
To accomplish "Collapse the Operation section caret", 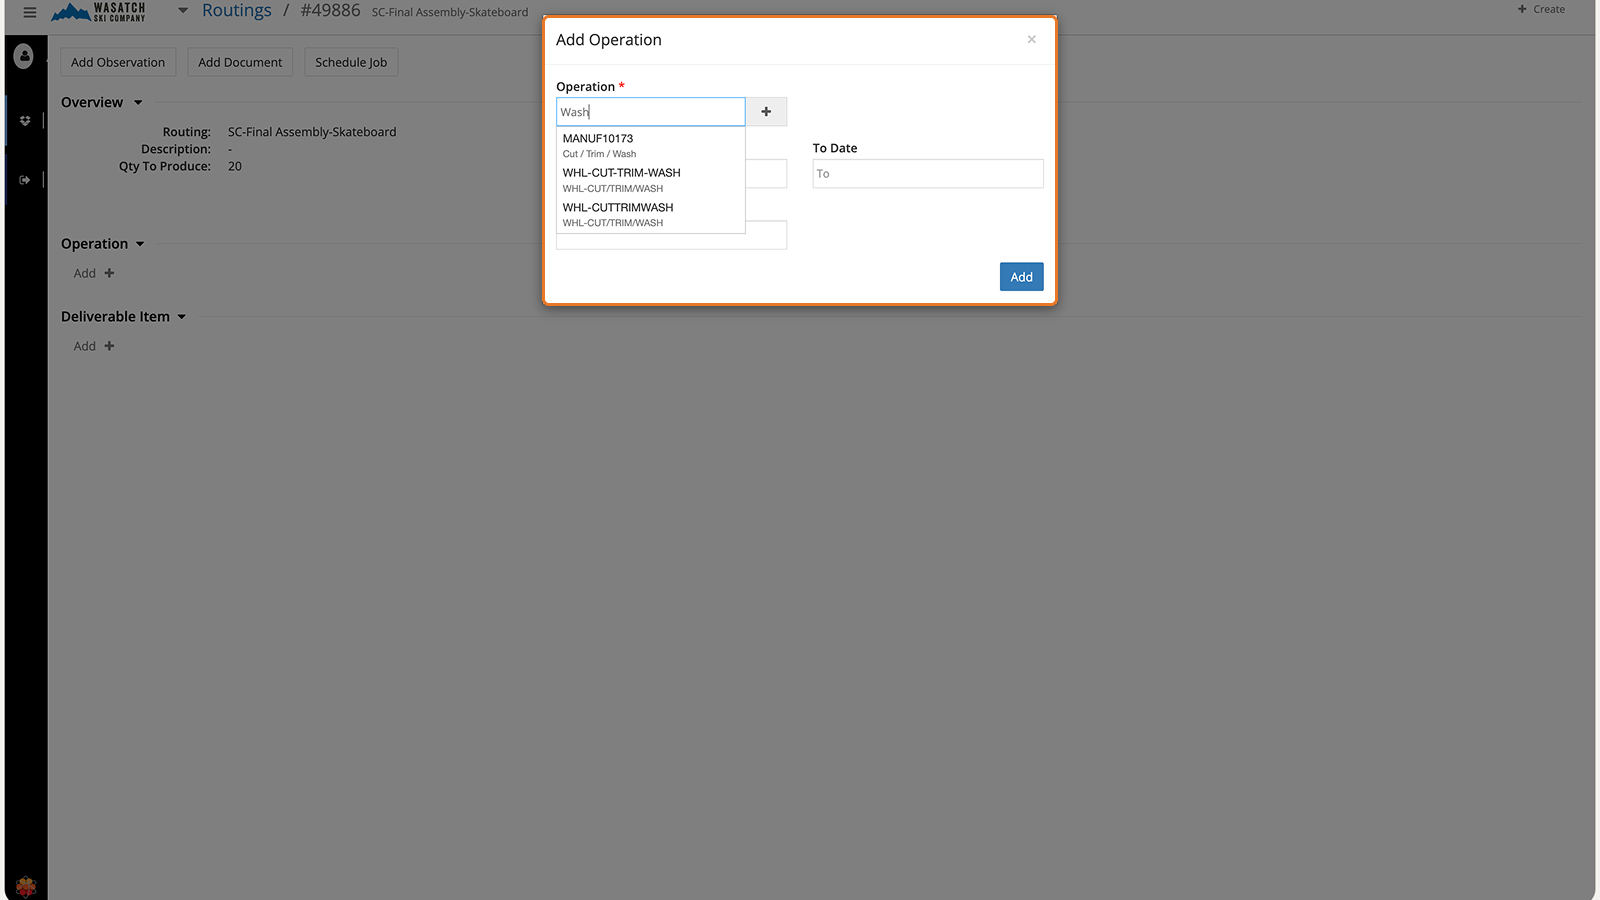I will pos(140,244).
